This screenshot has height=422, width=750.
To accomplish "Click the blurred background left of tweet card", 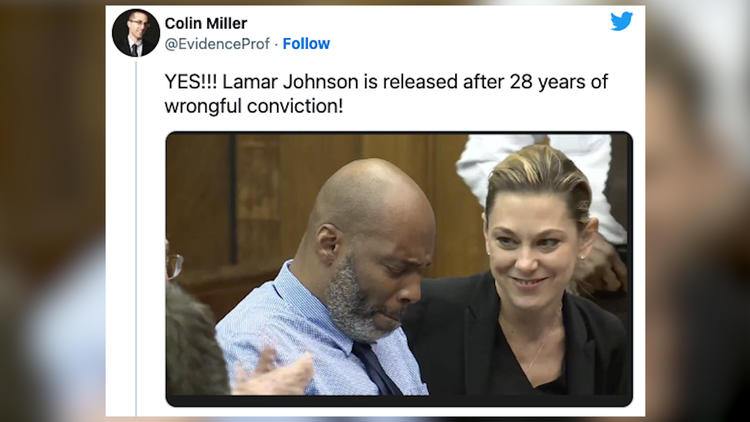I will click(53, 211).
